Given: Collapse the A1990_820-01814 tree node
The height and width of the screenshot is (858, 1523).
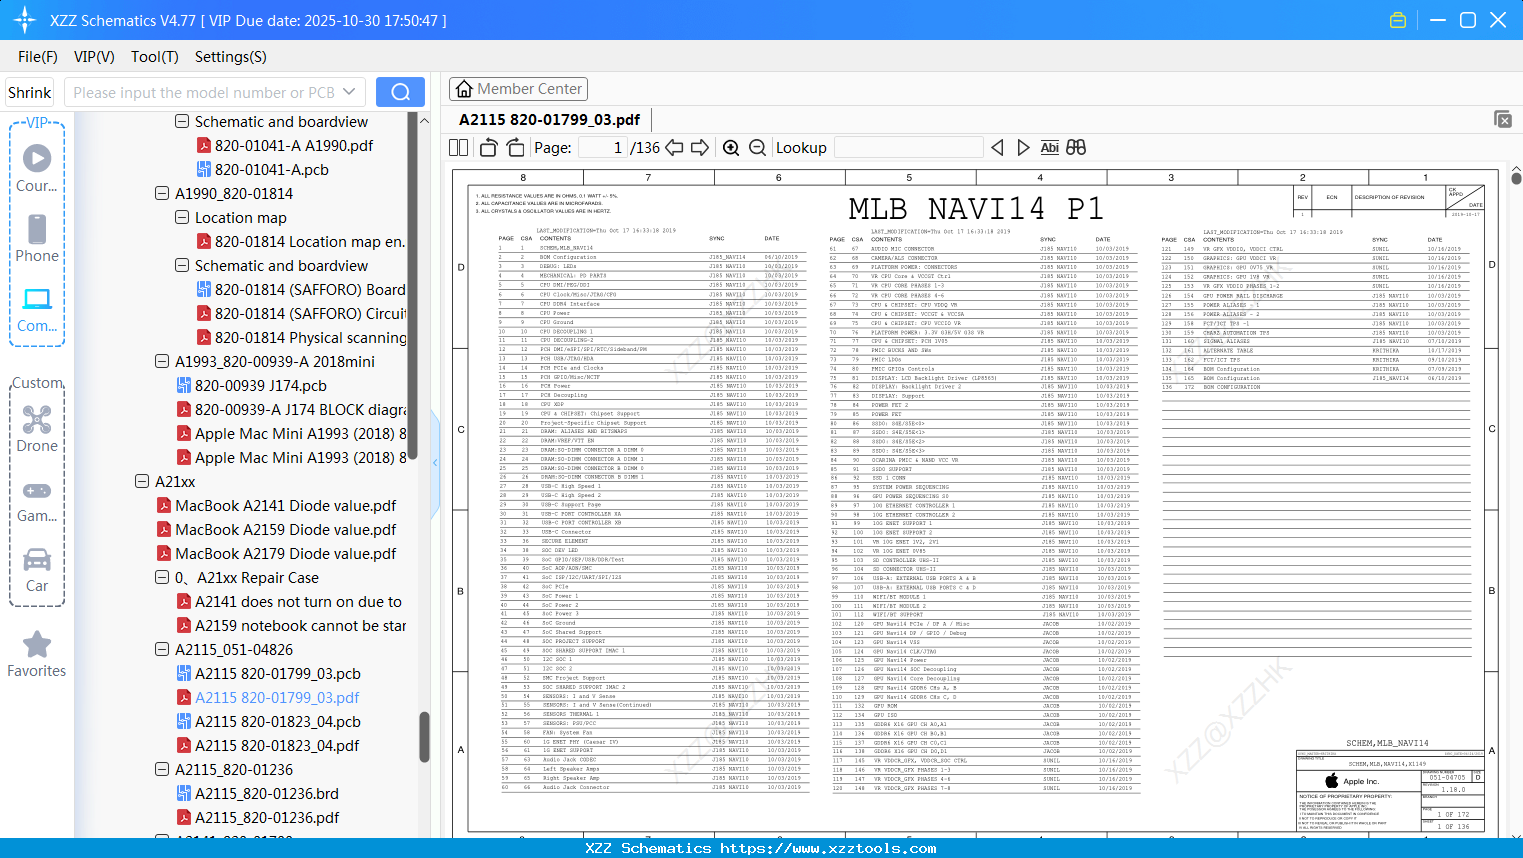Looking at the screenshot, I should [x=162, y=194].
